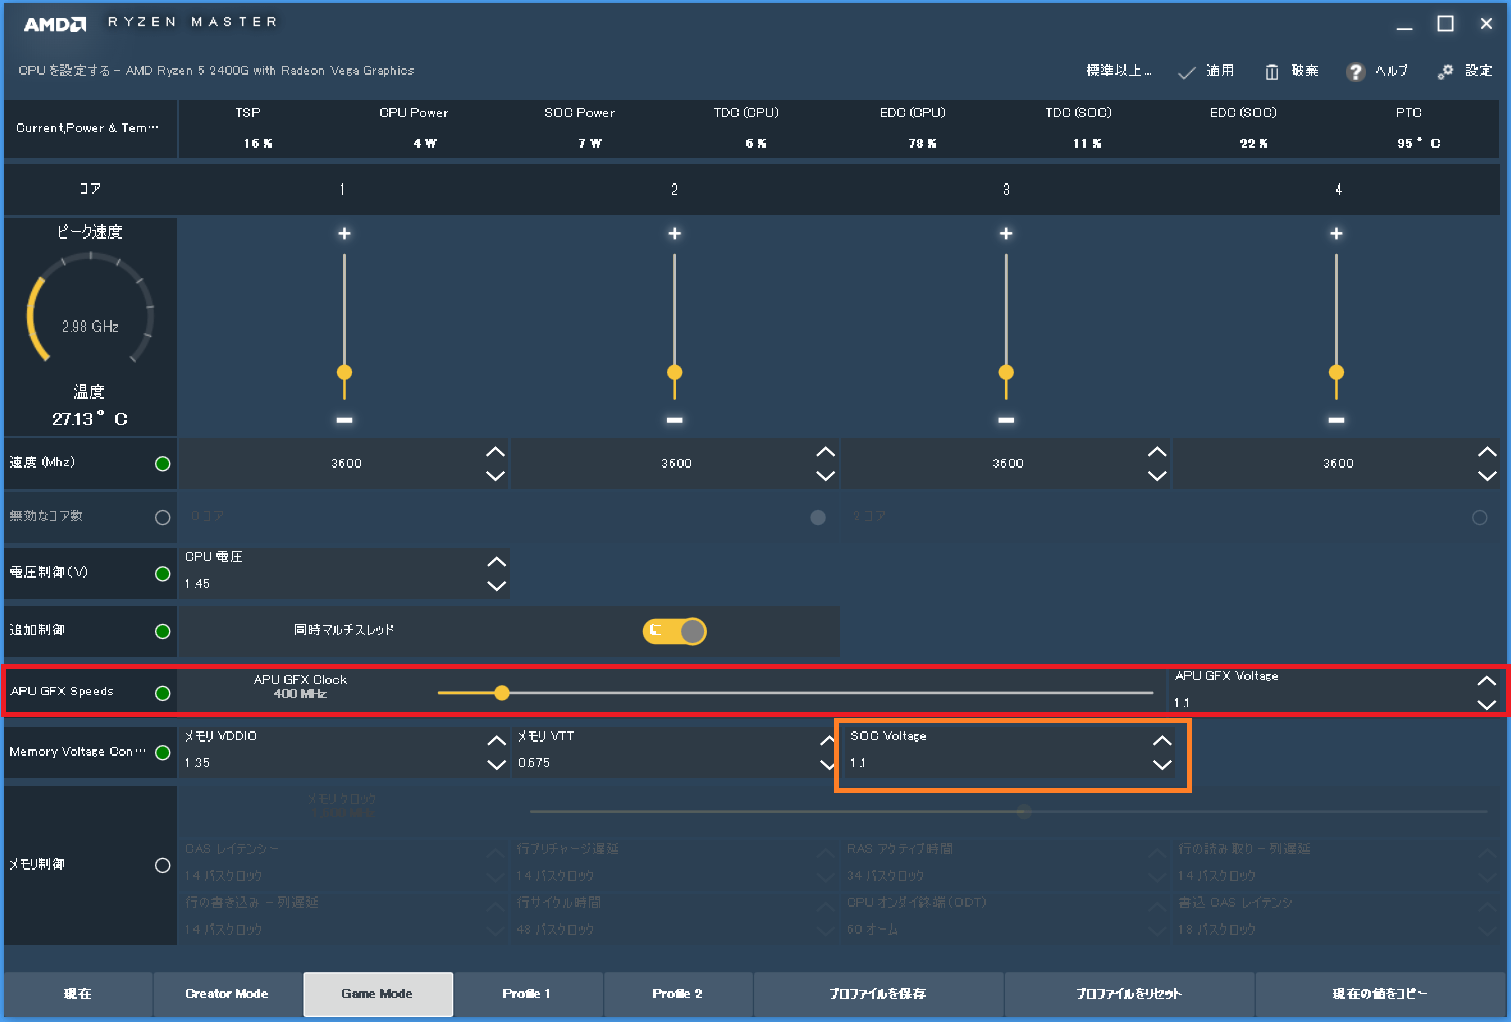This screenshot has width=1511, height=1022.
Task: Click the core 1 speed 3600 field
Action: pyautogui.click(x=346, y=464)
